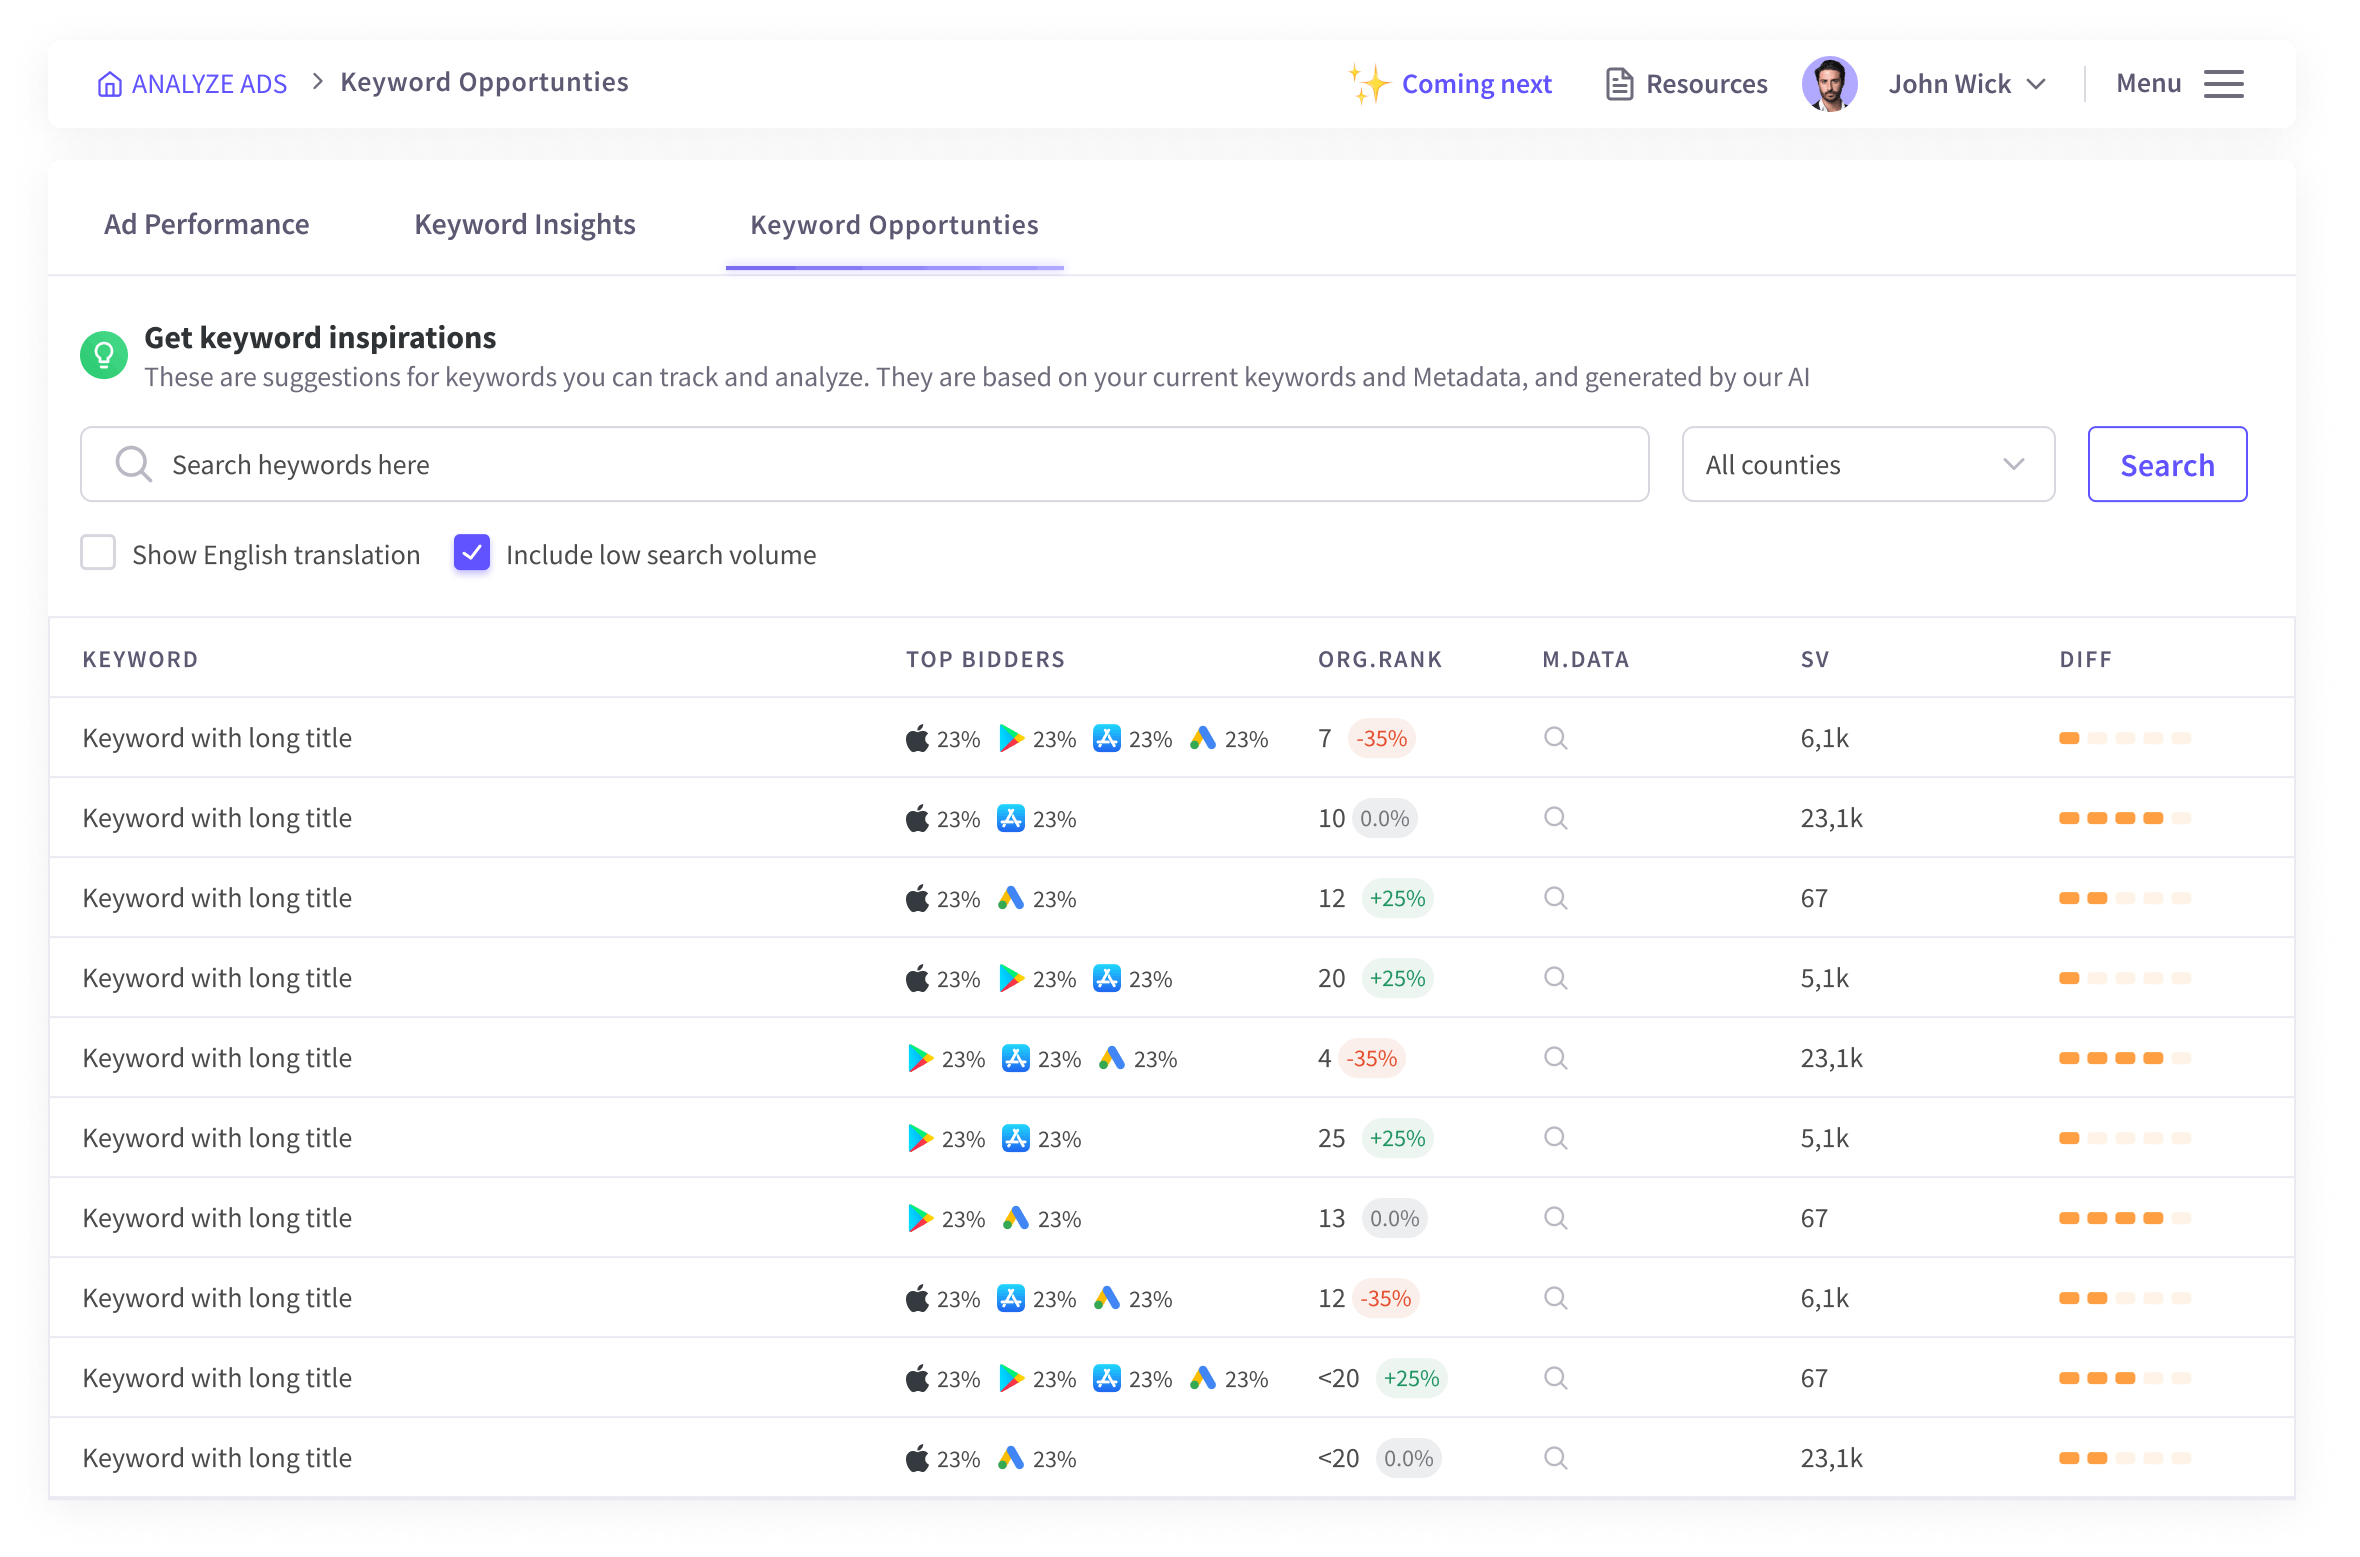The width and height of the screenshot is (2360, 1557).
Task: Open the Resources link
Action: point(1707,84)
